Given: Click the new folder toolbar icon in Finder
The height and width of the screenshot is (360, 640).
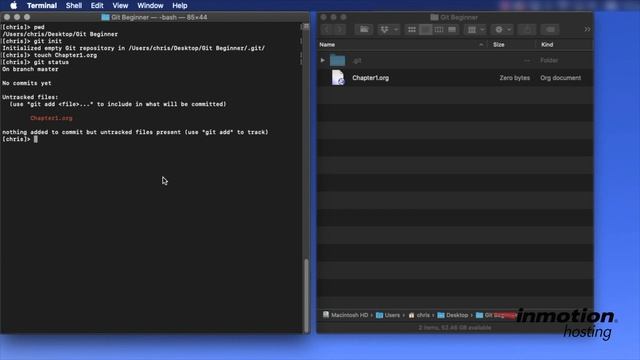Looking at the screenshot, I should coord(364,29).
